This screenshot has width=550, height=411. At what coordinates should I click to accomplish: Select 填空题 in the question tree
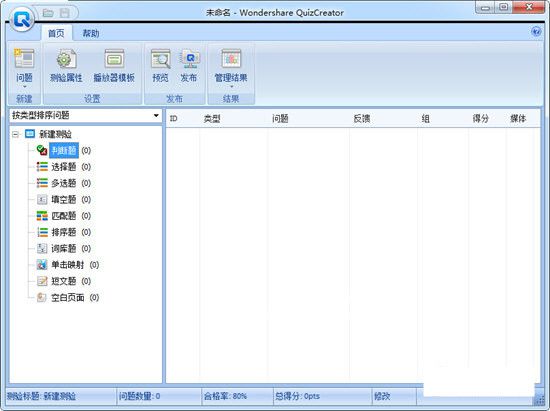pos(64,200)
